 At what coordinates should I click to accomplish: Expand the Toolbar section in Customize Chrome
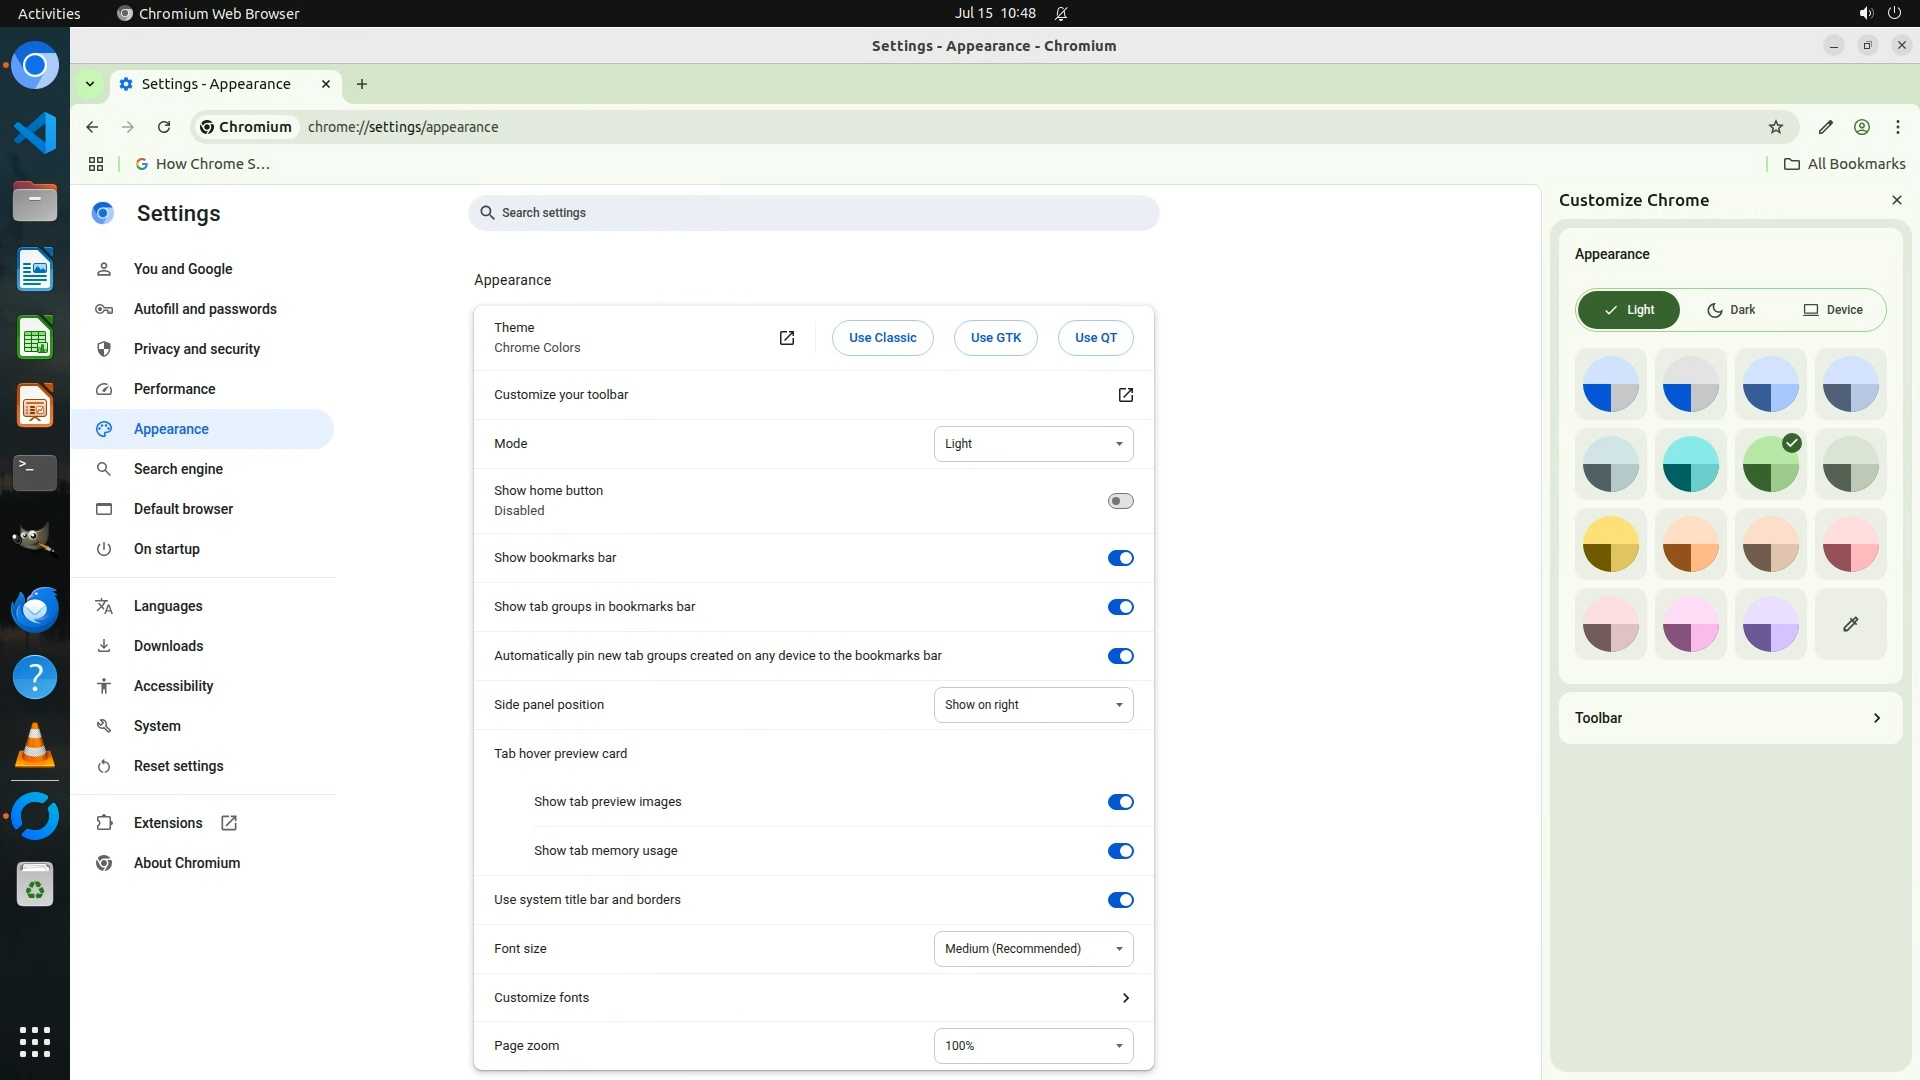pos(1730,718)
